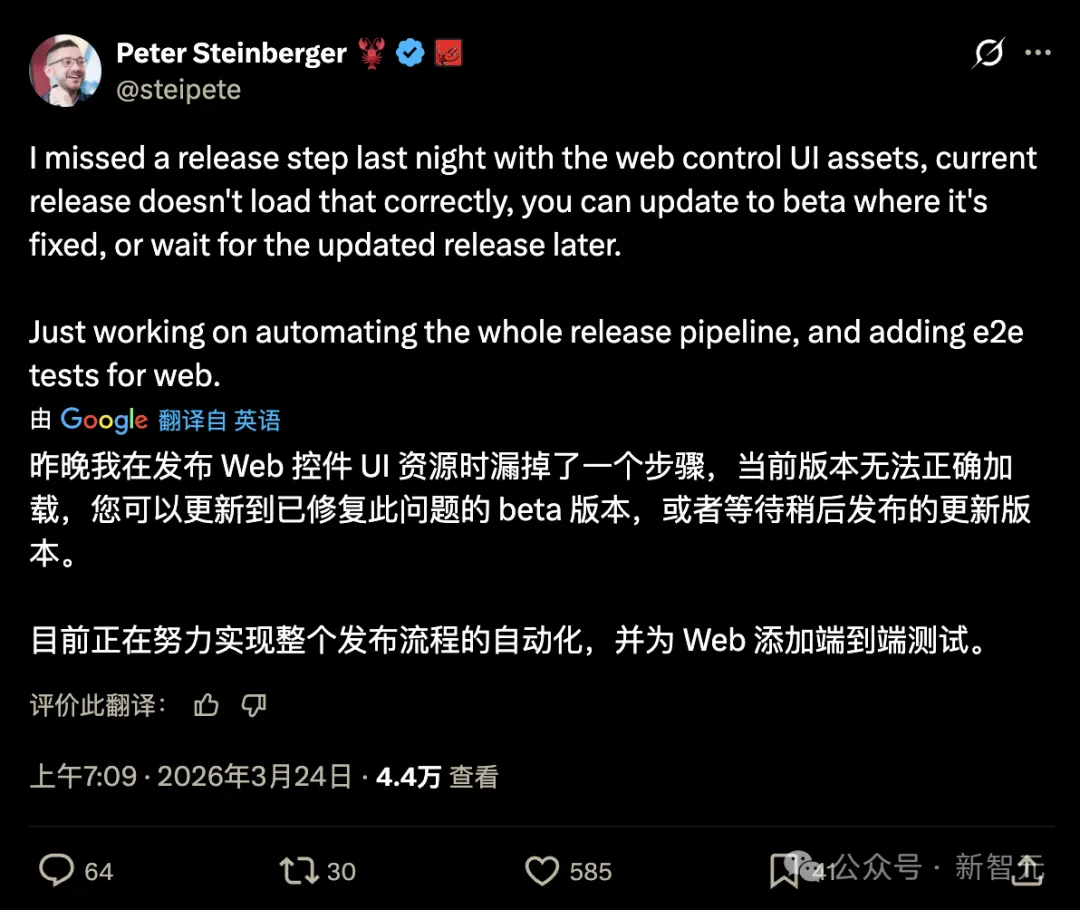Click the blue verified checkmark badge
Image resolution: width=1080 pixels, height=910 pixels.
411,53
